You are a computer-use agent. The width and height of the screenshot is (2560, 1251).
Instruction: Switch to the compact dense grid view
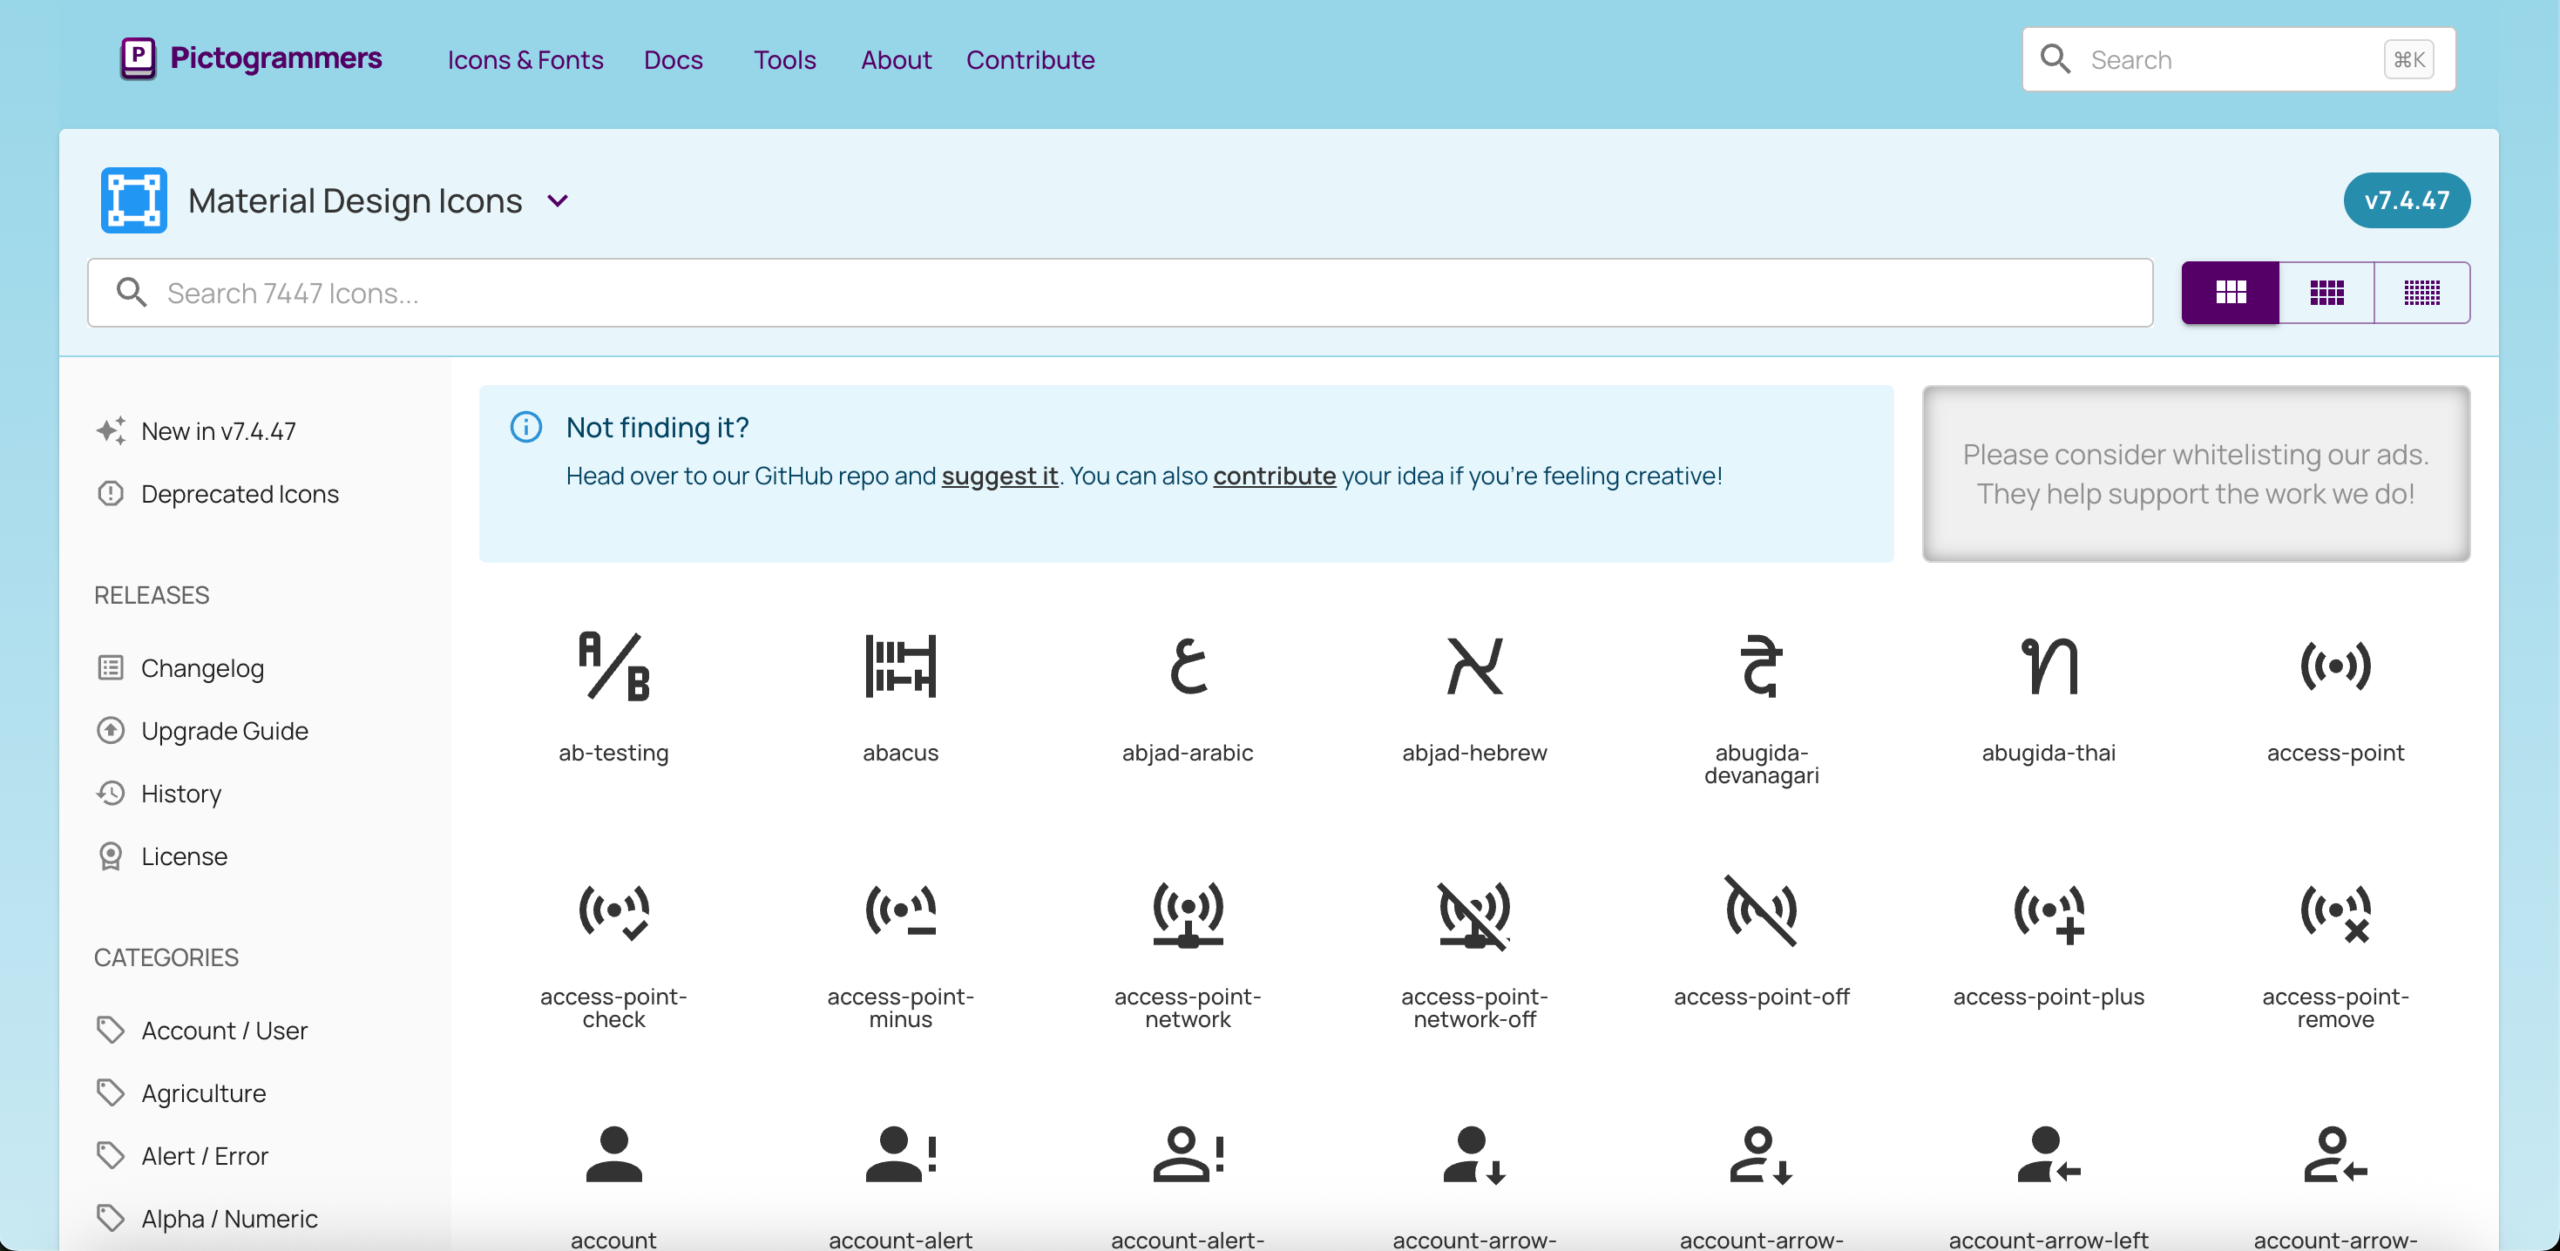[x=2422, y=292]
